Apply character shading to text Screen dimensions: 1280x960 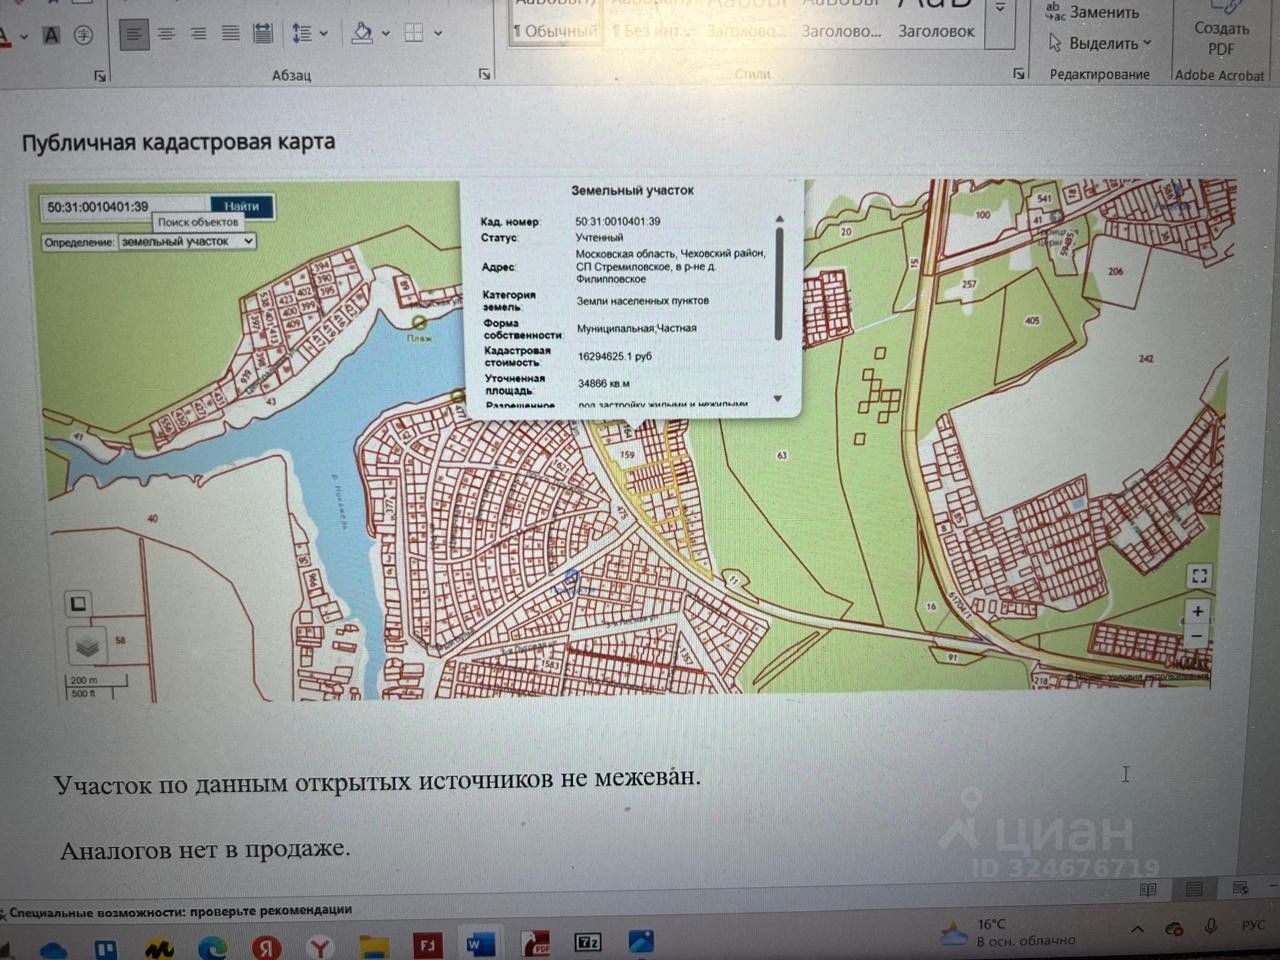point(52,35)
